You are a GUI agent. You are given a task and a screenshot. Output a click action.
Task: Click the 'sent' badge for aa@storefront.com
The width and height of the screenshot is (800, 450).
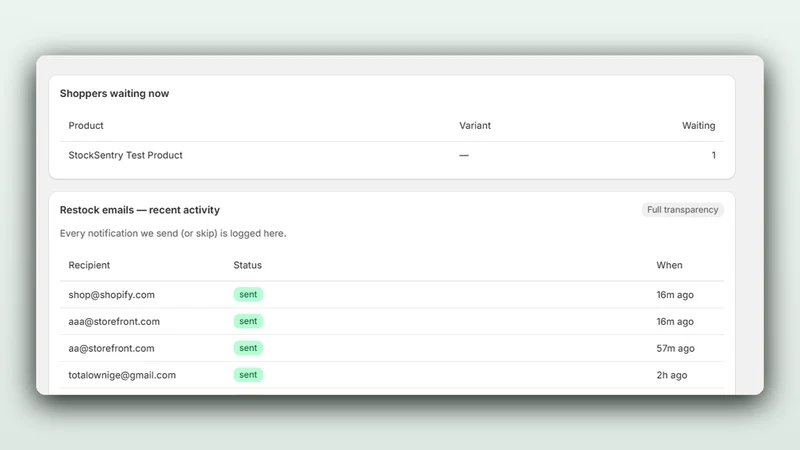(248, 348)
